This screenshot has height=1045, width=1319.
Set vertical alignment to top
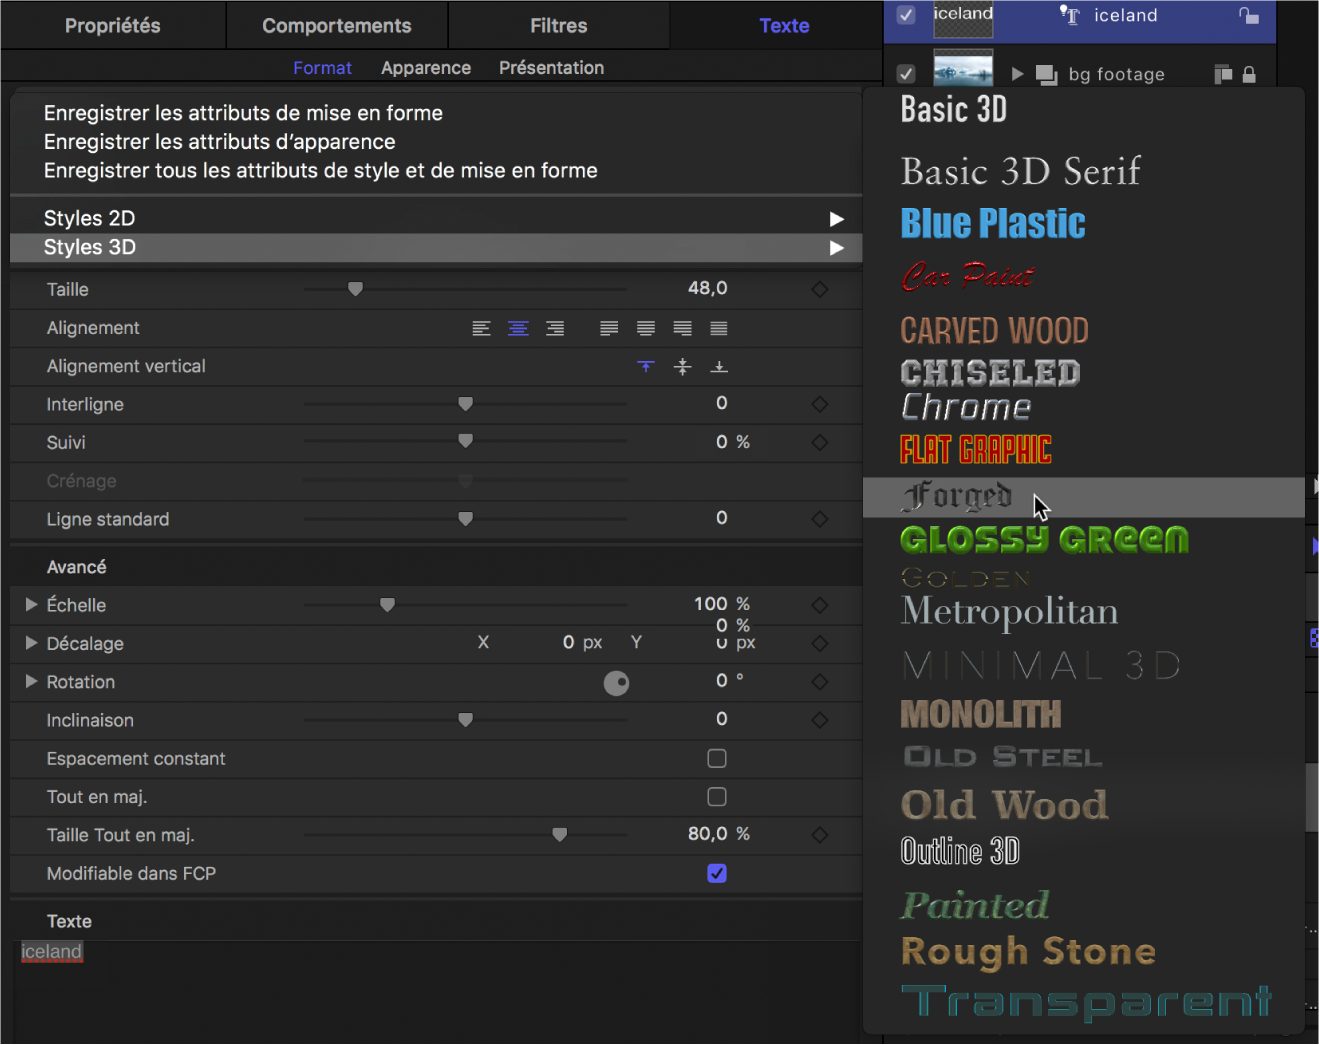pyautogui.click(x=646, y=367)
